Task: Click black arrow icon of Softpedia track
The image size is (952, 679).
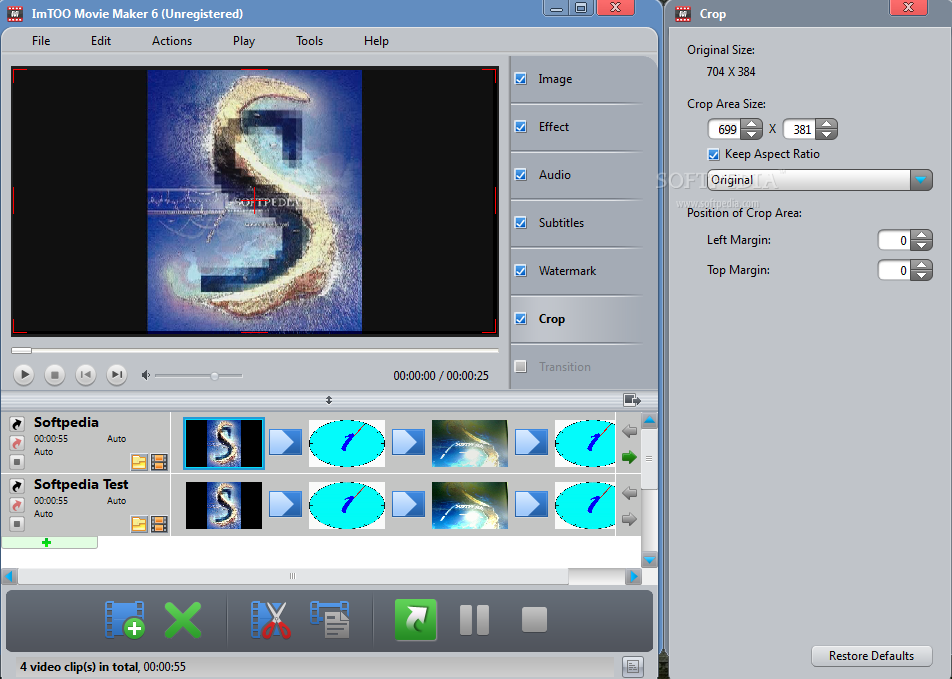Action: [17, 423]
